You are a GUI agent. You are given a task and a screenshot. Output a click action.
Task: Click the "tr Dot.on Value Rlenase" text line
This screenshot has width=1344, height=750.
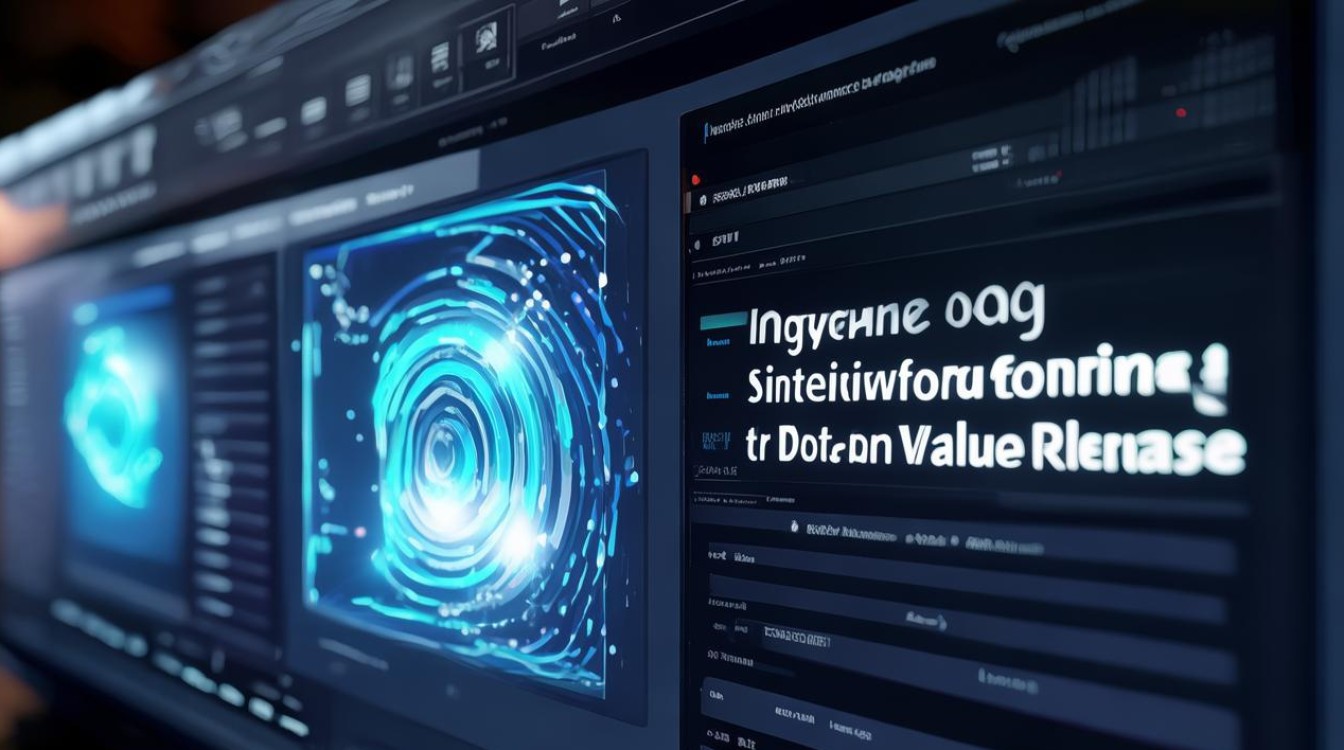point(995,449)
